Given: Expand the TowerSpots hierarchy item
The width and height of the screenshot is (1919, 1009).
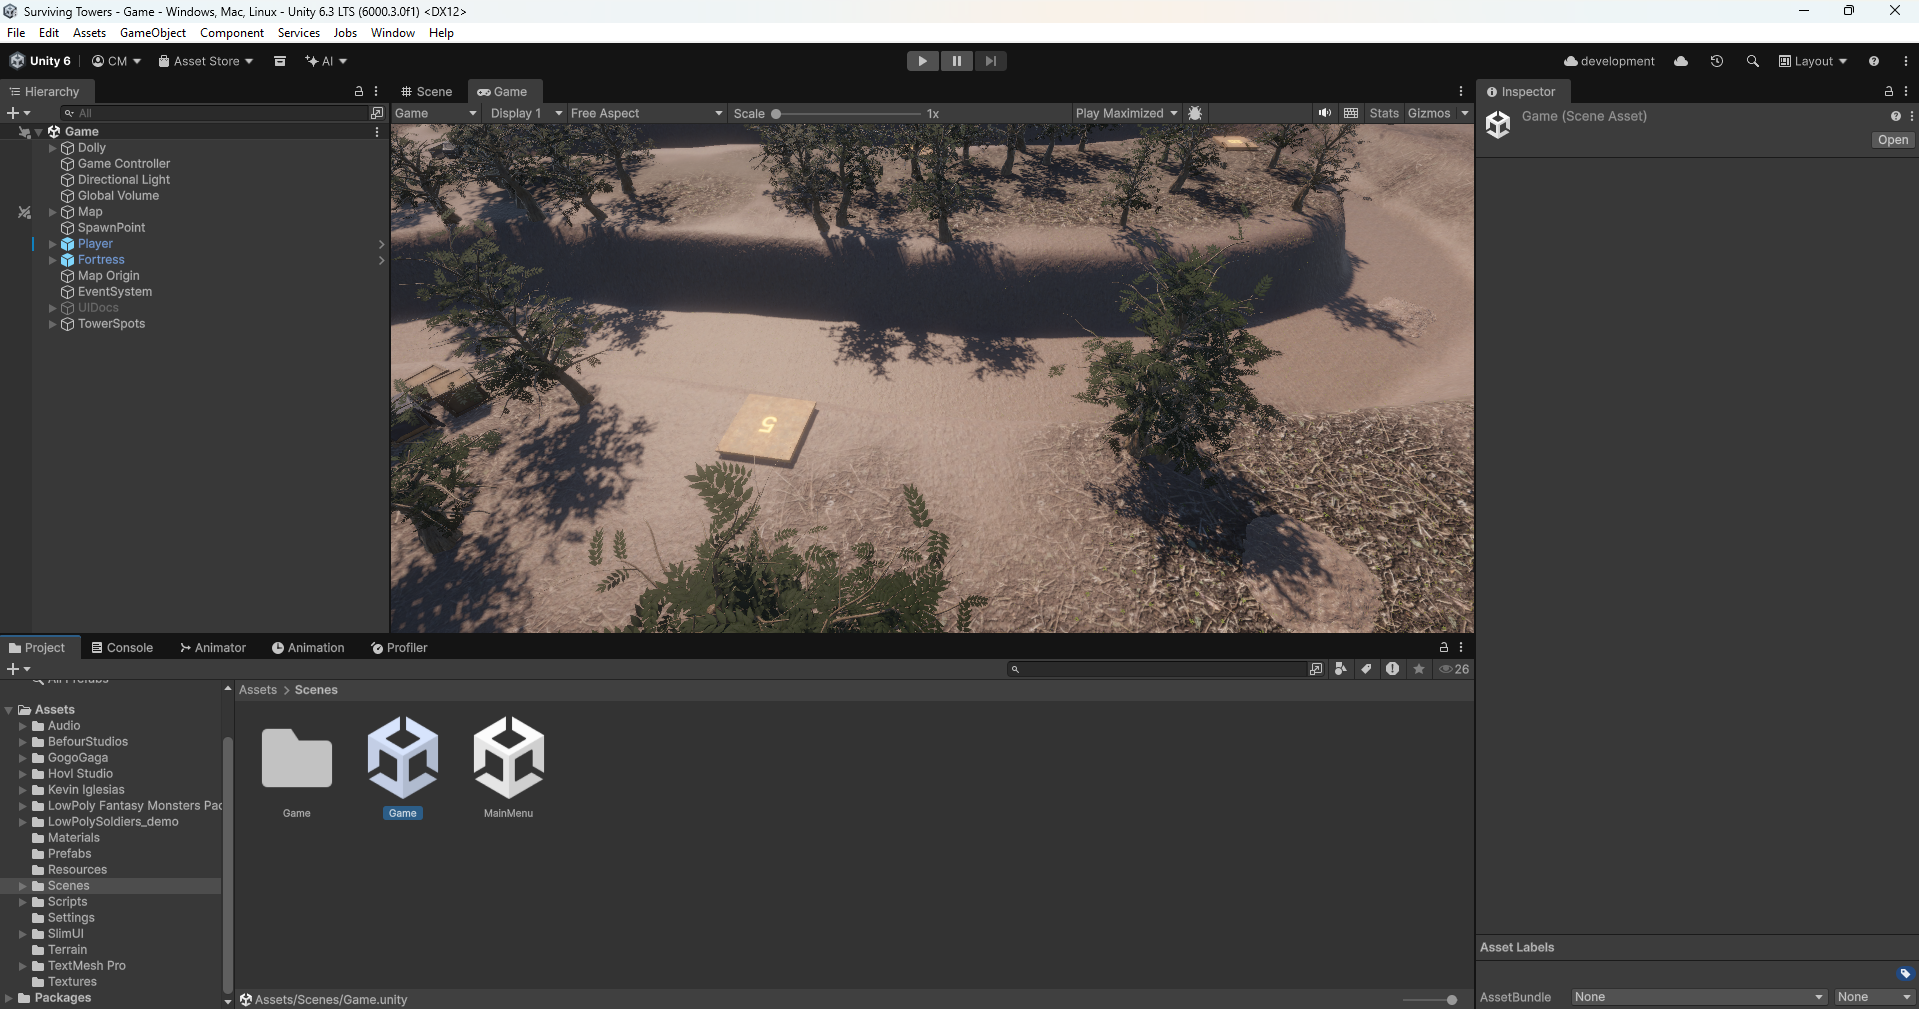Looking at the screenshot, I should [x=53, y=324].
